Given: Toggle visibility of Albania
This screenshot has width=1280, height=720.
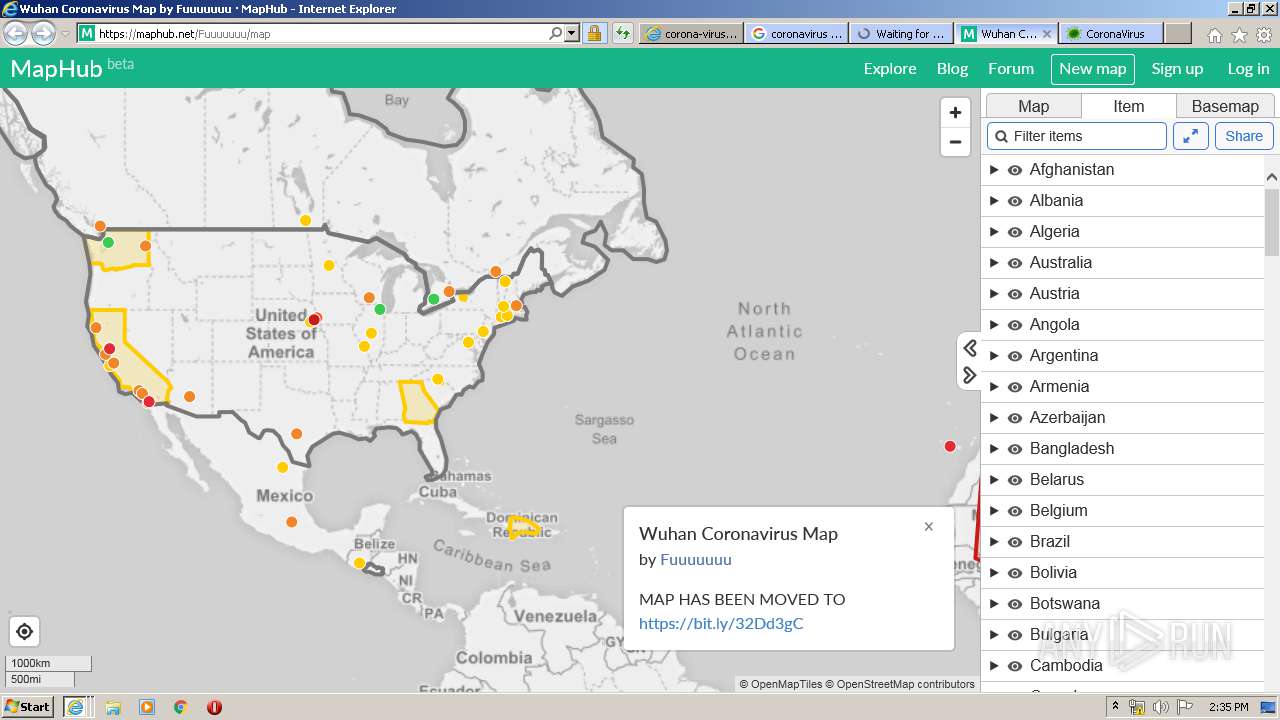Looking at the screenshot, I should tap(1015, 201).
